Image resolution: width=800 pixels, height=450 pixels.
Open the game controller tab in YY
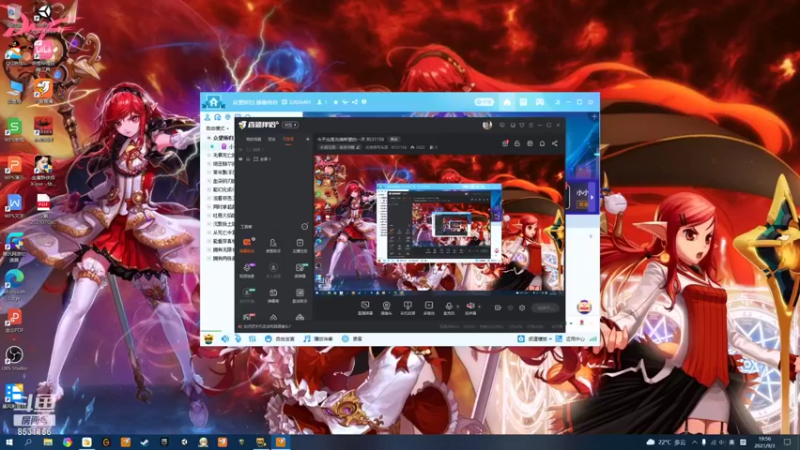(540, 102)
